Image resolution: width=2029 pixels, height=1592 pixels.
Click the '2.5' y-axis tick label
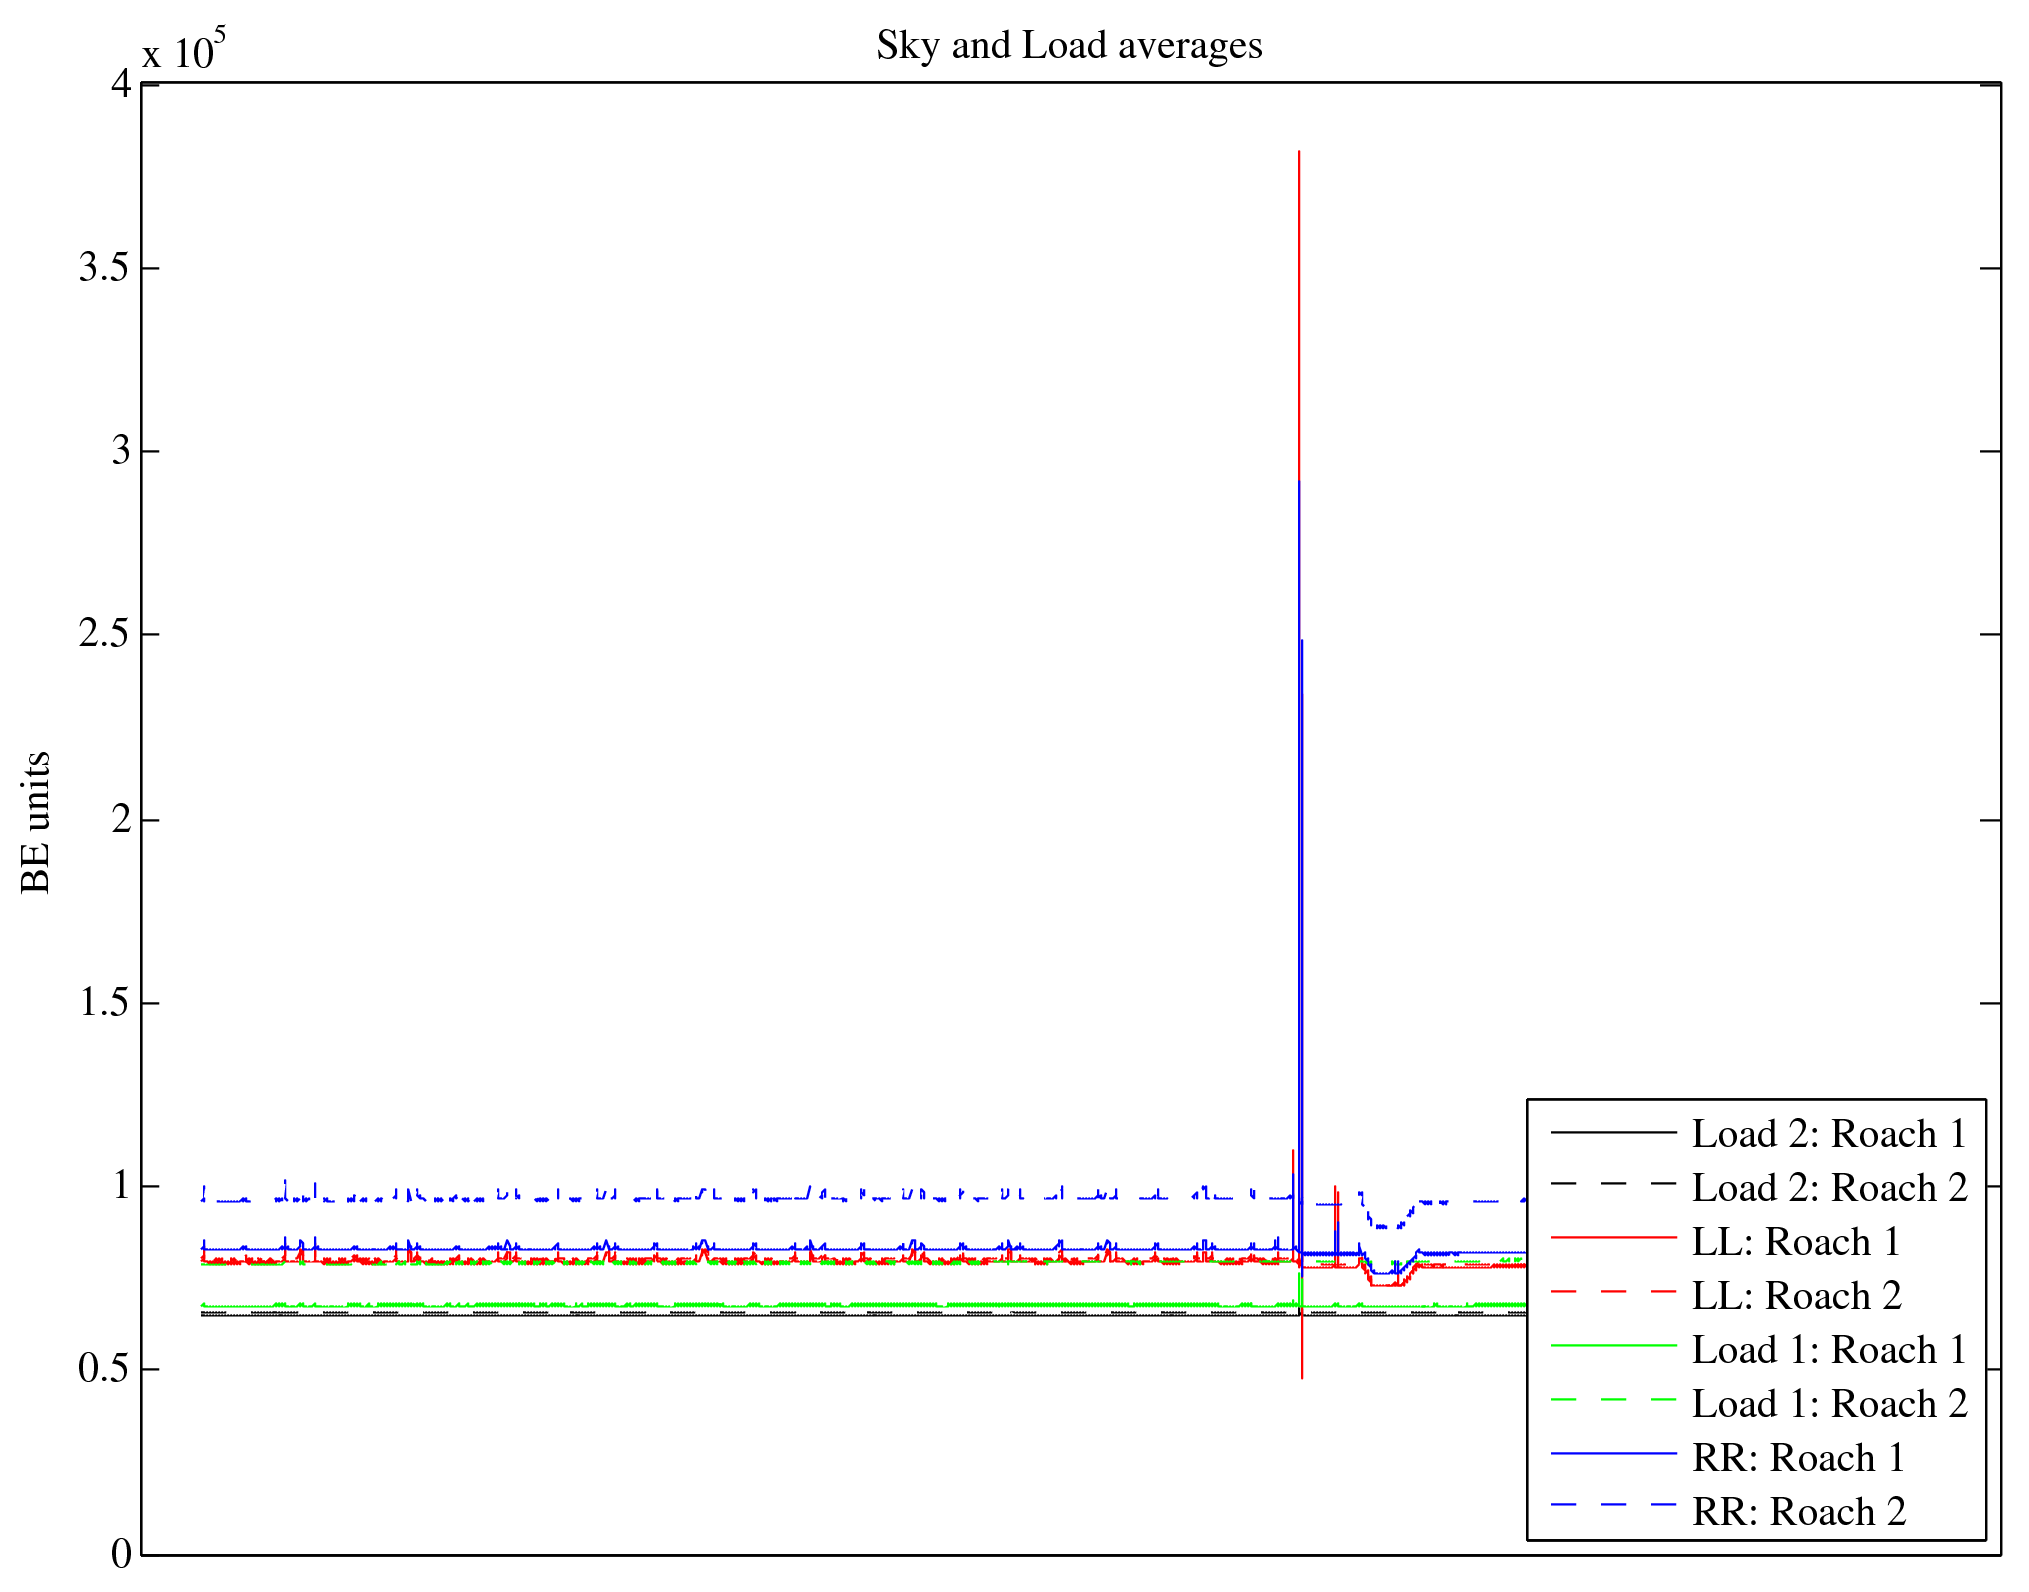tap(104, 634)
